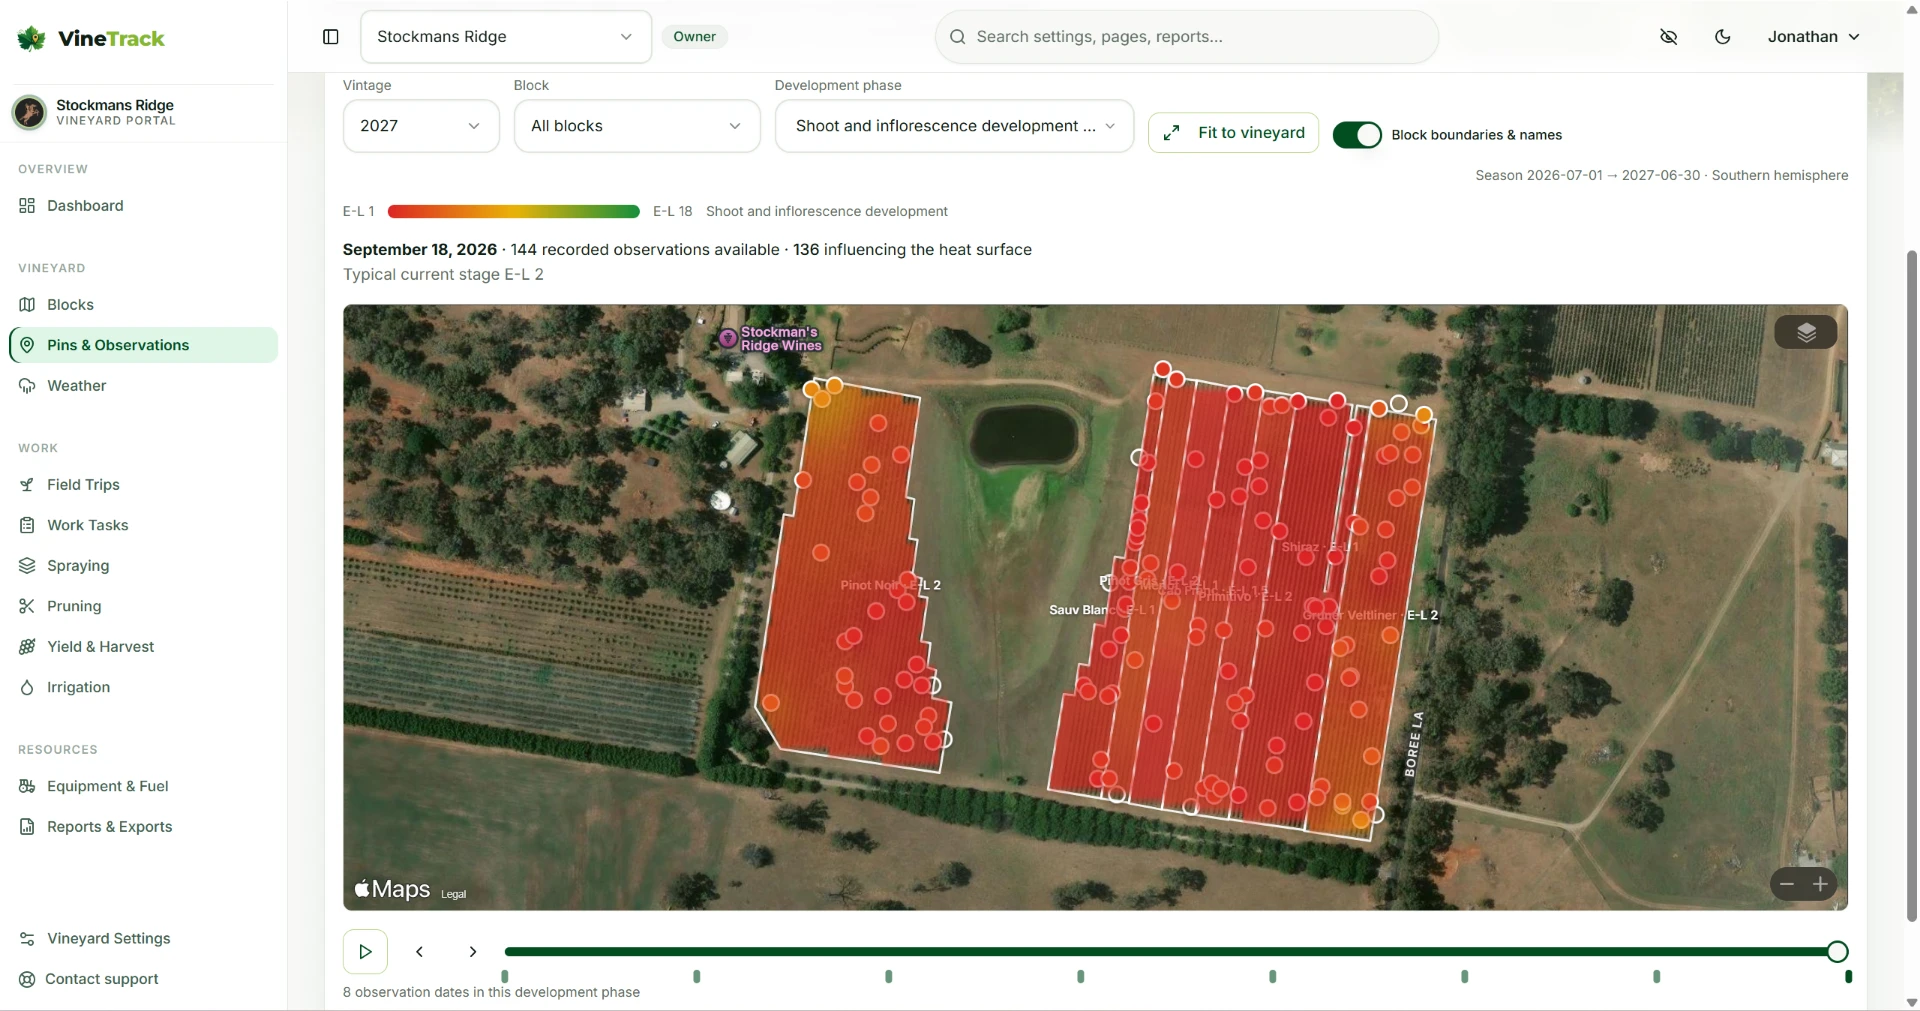Open Yield & Harvest
1920x1011 pixels.
pyautogui.click(x=143, y=647)
